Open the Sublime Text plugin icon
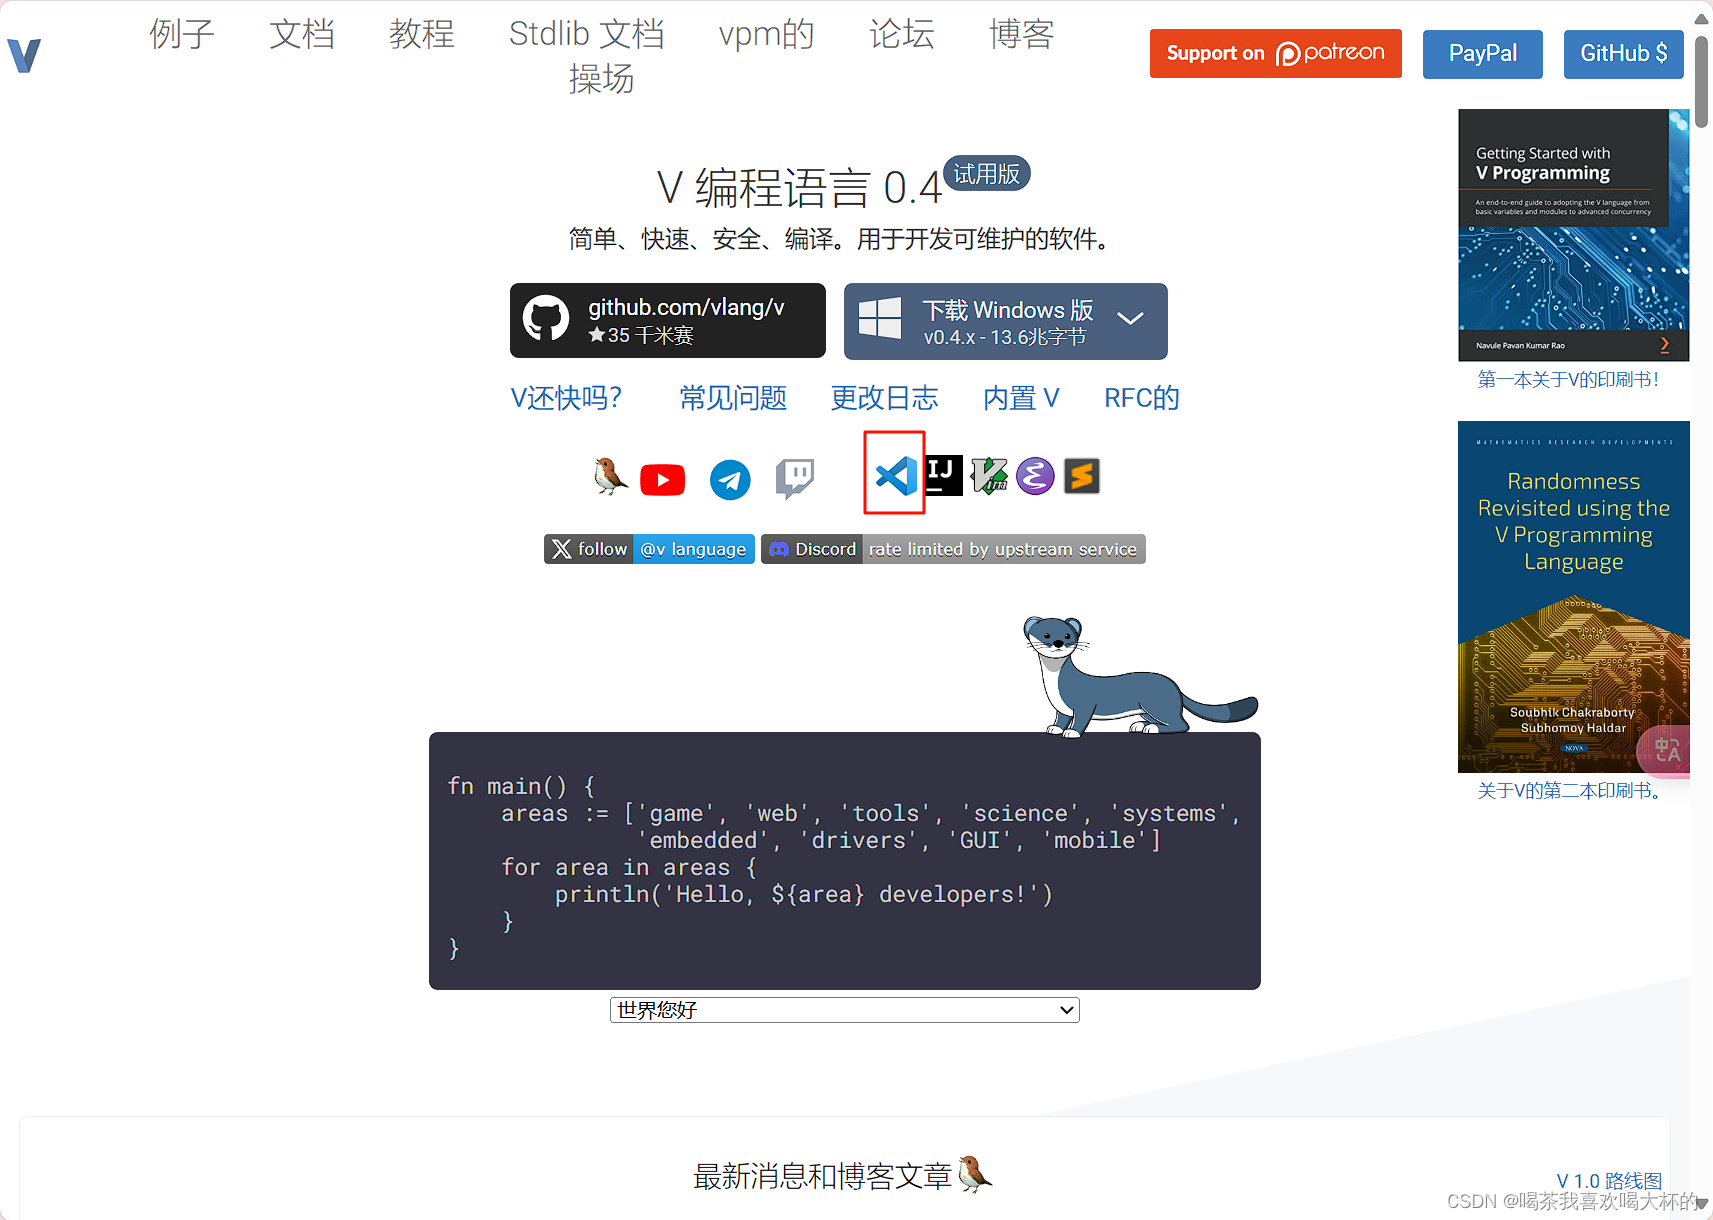 click(1081, 475)
